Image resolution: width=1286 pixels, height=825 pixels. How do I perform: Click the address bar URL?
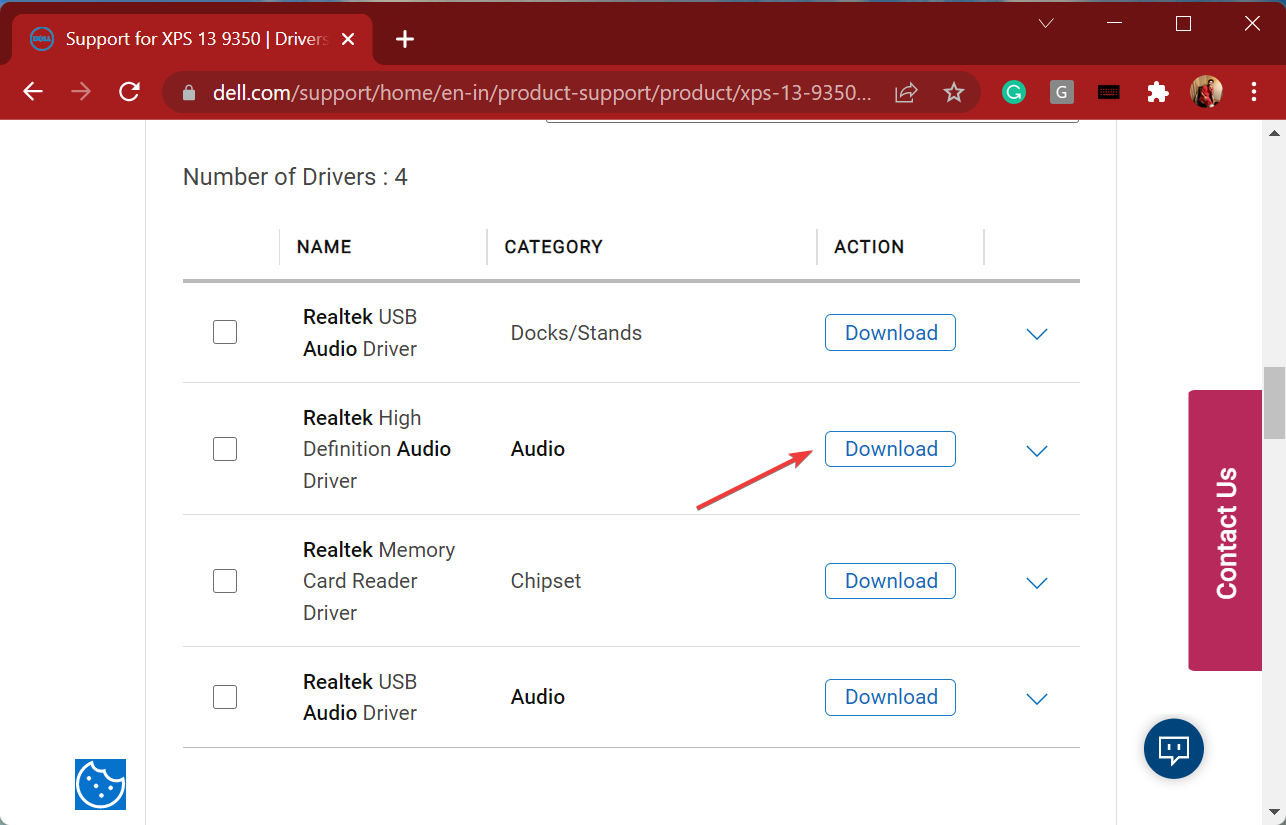pyautogui.click(x=542, y=93)
